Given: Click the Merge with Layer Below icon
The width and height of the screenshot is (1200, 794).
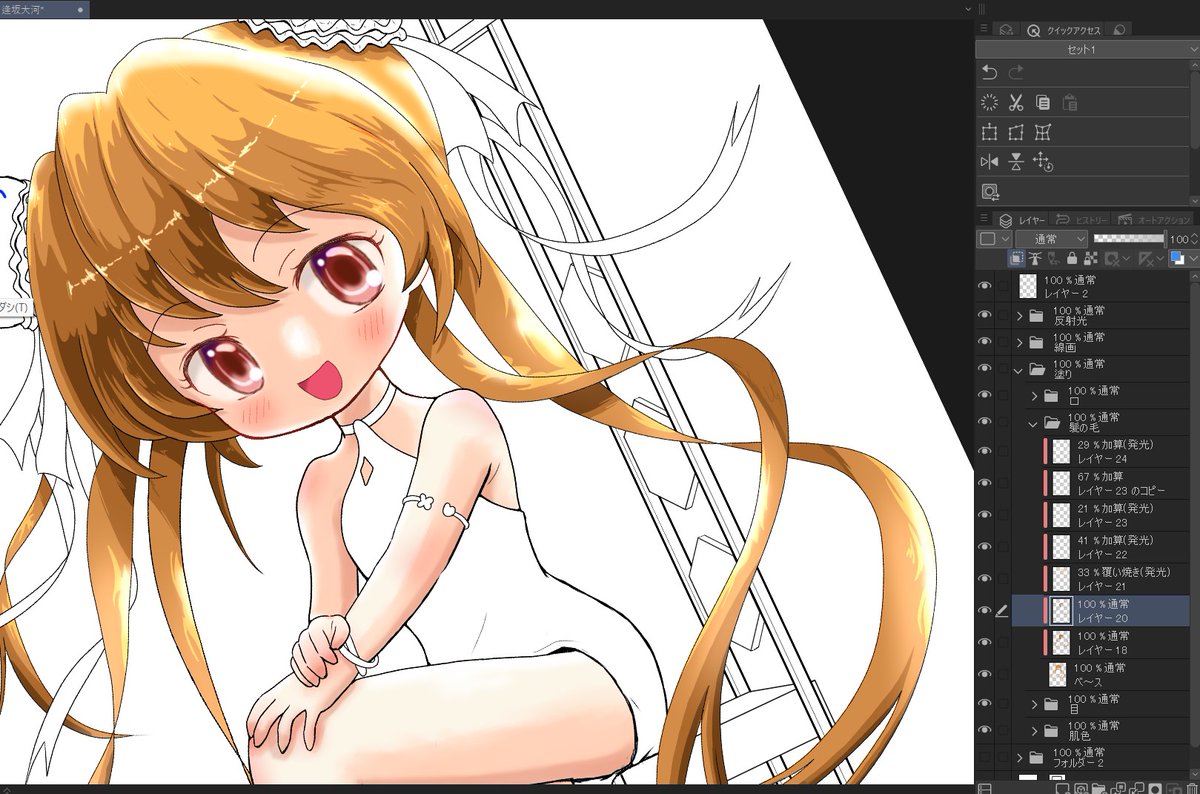Looking at the screenshot, I should pyautogui.click(x=1136, y=788).
